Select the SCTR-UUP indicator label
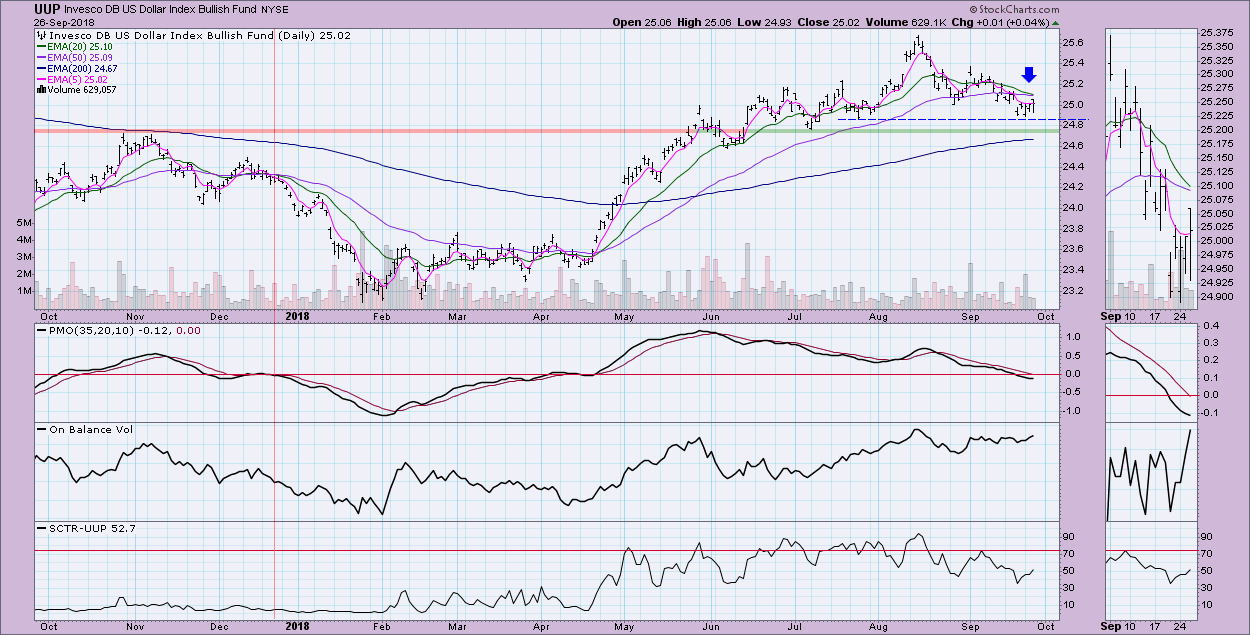The width and height of the screenshot is (1250, 635). (x=78, y=527)
